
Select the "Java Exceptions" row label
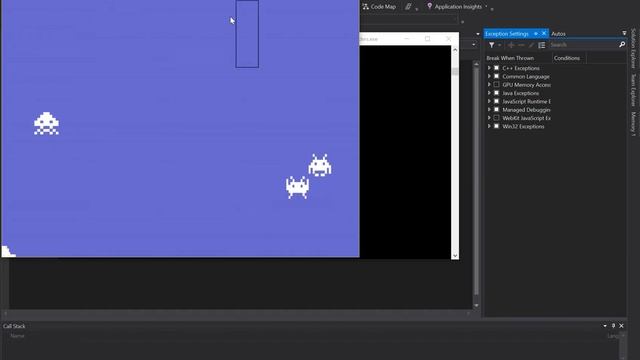[x=520, y=93]
